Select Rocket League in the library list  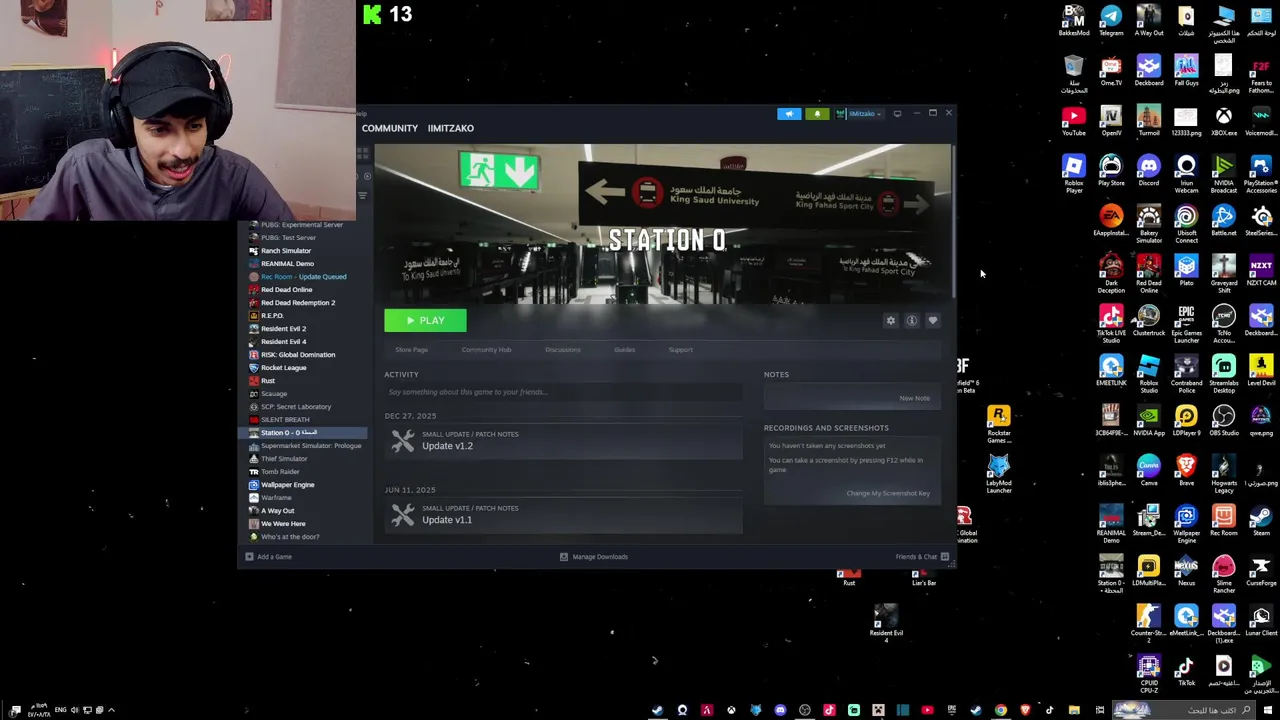click(283, 368)
